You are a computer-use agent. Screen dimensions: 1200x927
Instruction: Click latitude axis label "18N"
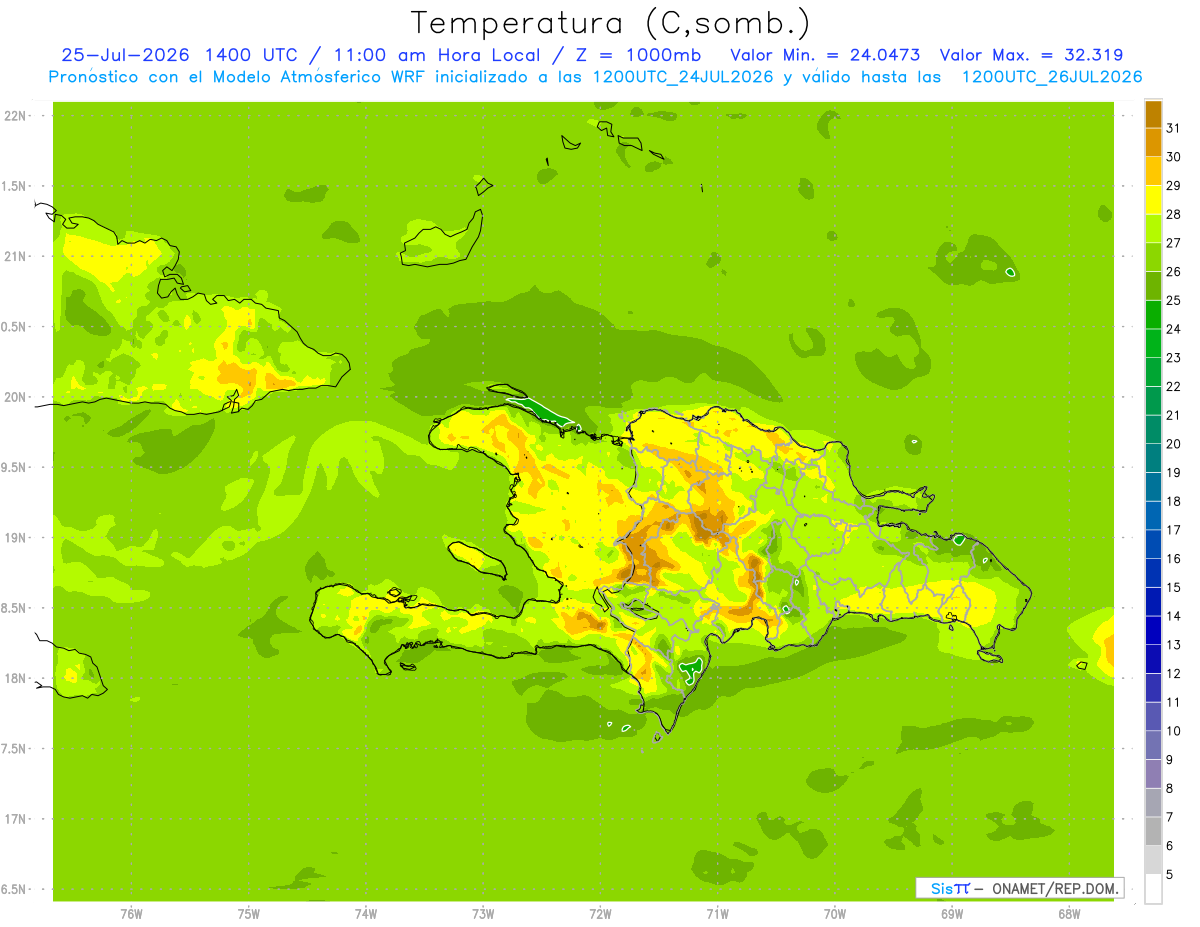click(x=16, y=679)
